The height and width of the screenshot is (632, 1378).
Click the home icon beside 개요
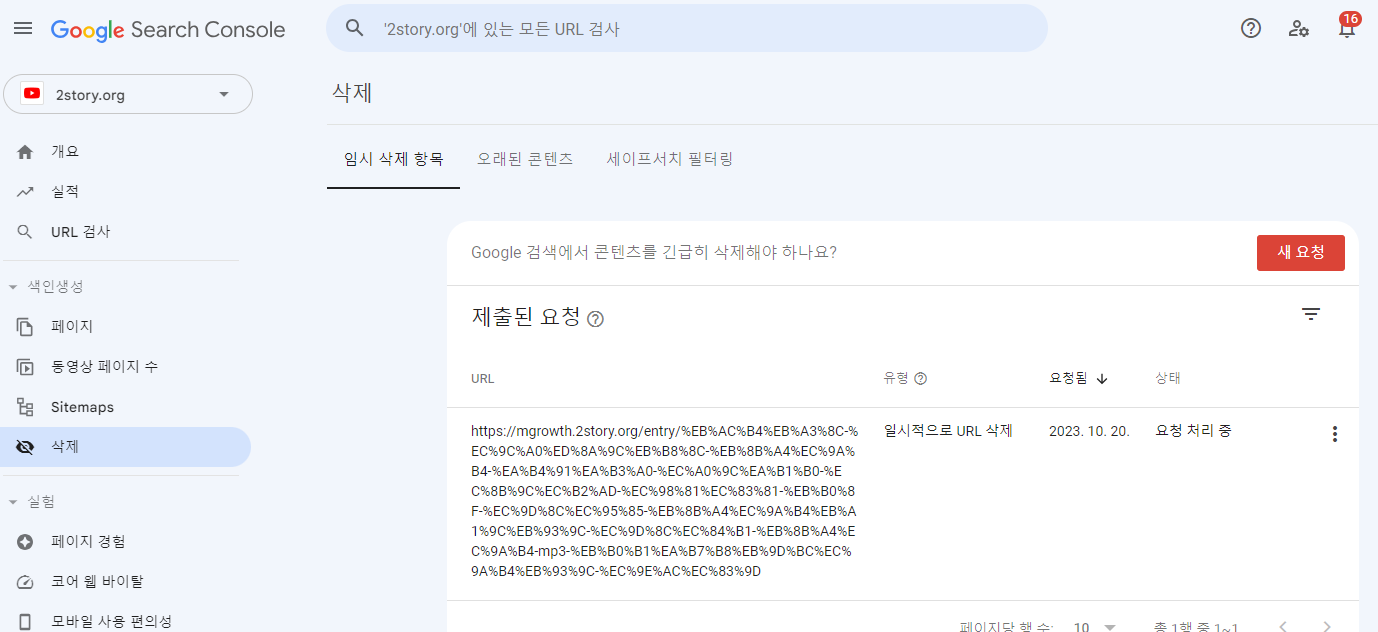(26, 152)
